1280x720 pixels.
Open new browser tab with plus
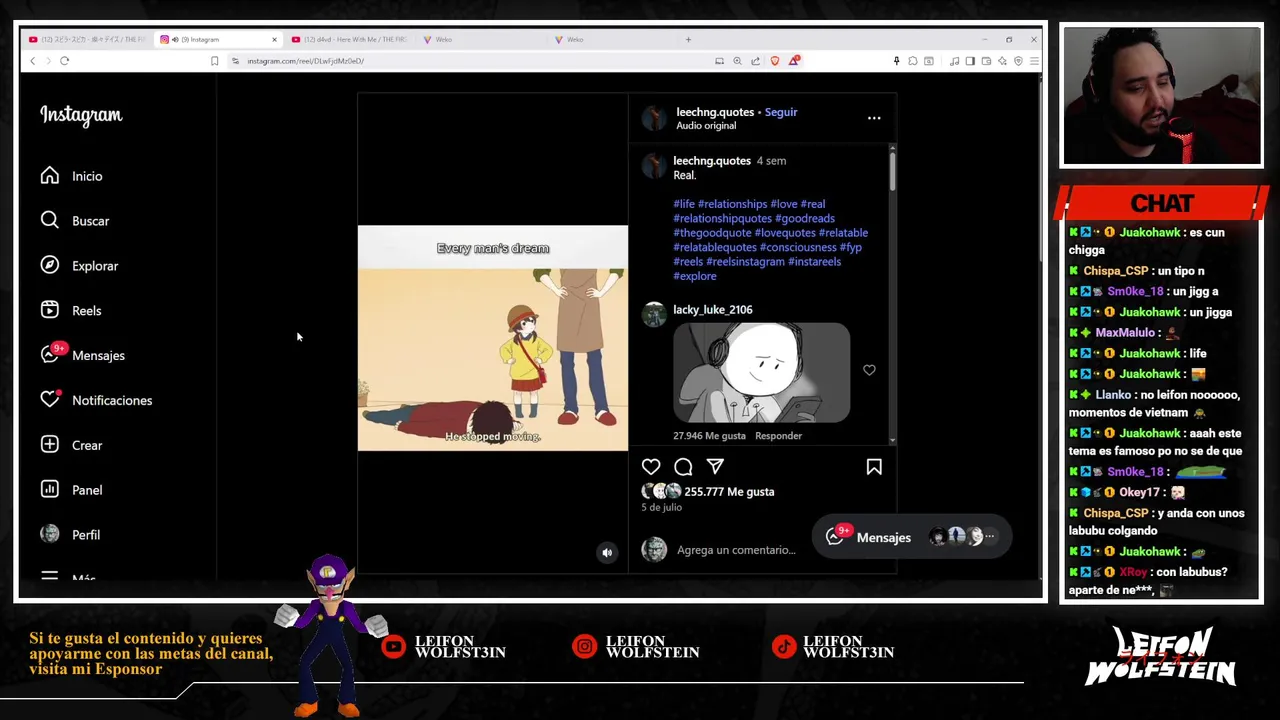click(688, 39)
